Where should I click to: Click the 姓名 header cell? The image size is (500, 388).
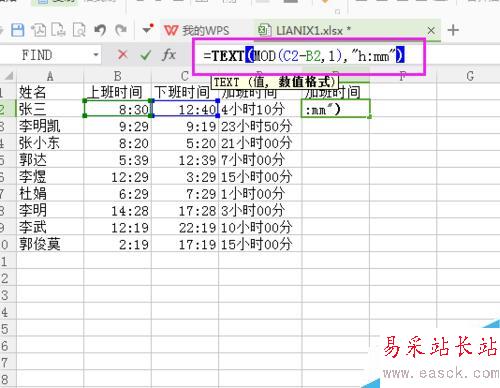click(x=50, y=92)
